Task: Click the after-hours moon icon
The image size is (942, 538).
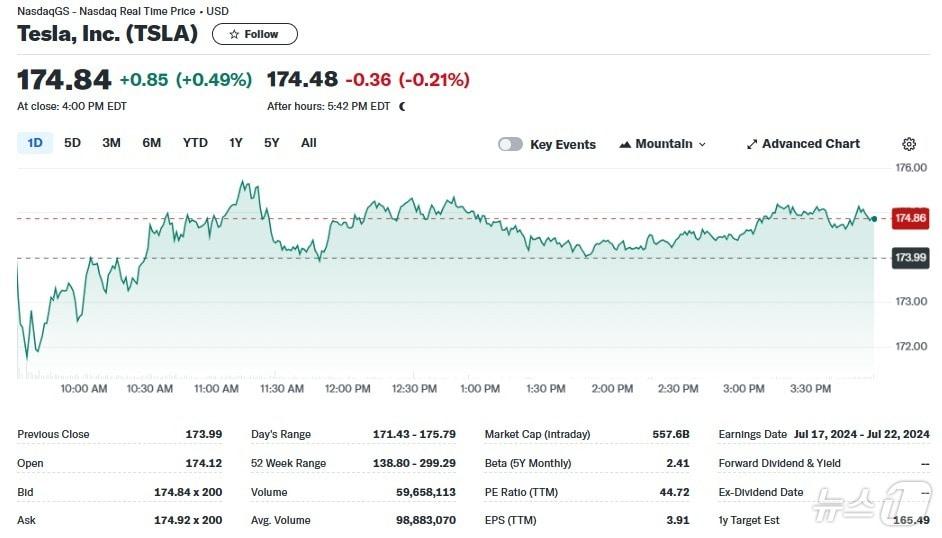Action: tap(402, 106)
